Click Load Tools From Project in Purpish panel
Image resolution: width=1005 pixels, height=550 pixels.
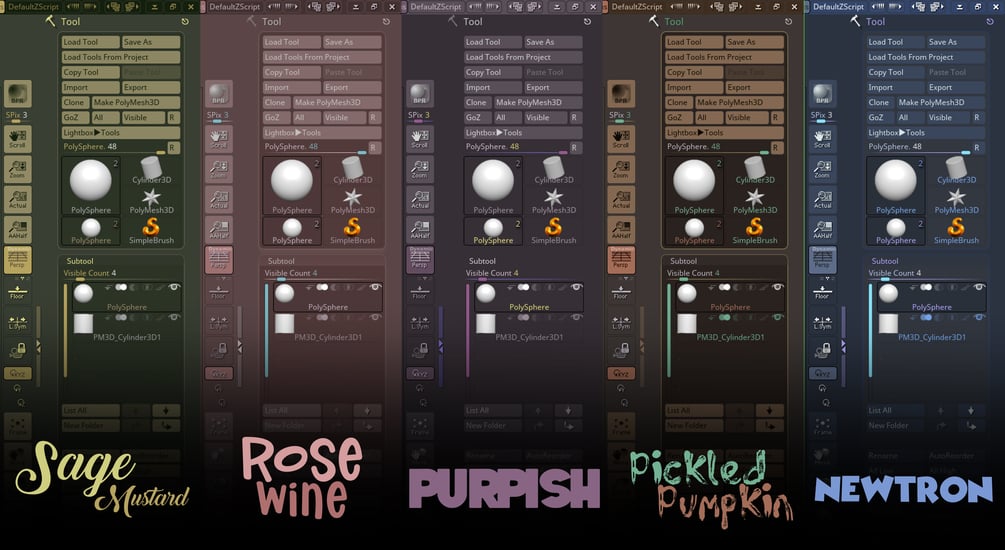click(x=523, y=57)
